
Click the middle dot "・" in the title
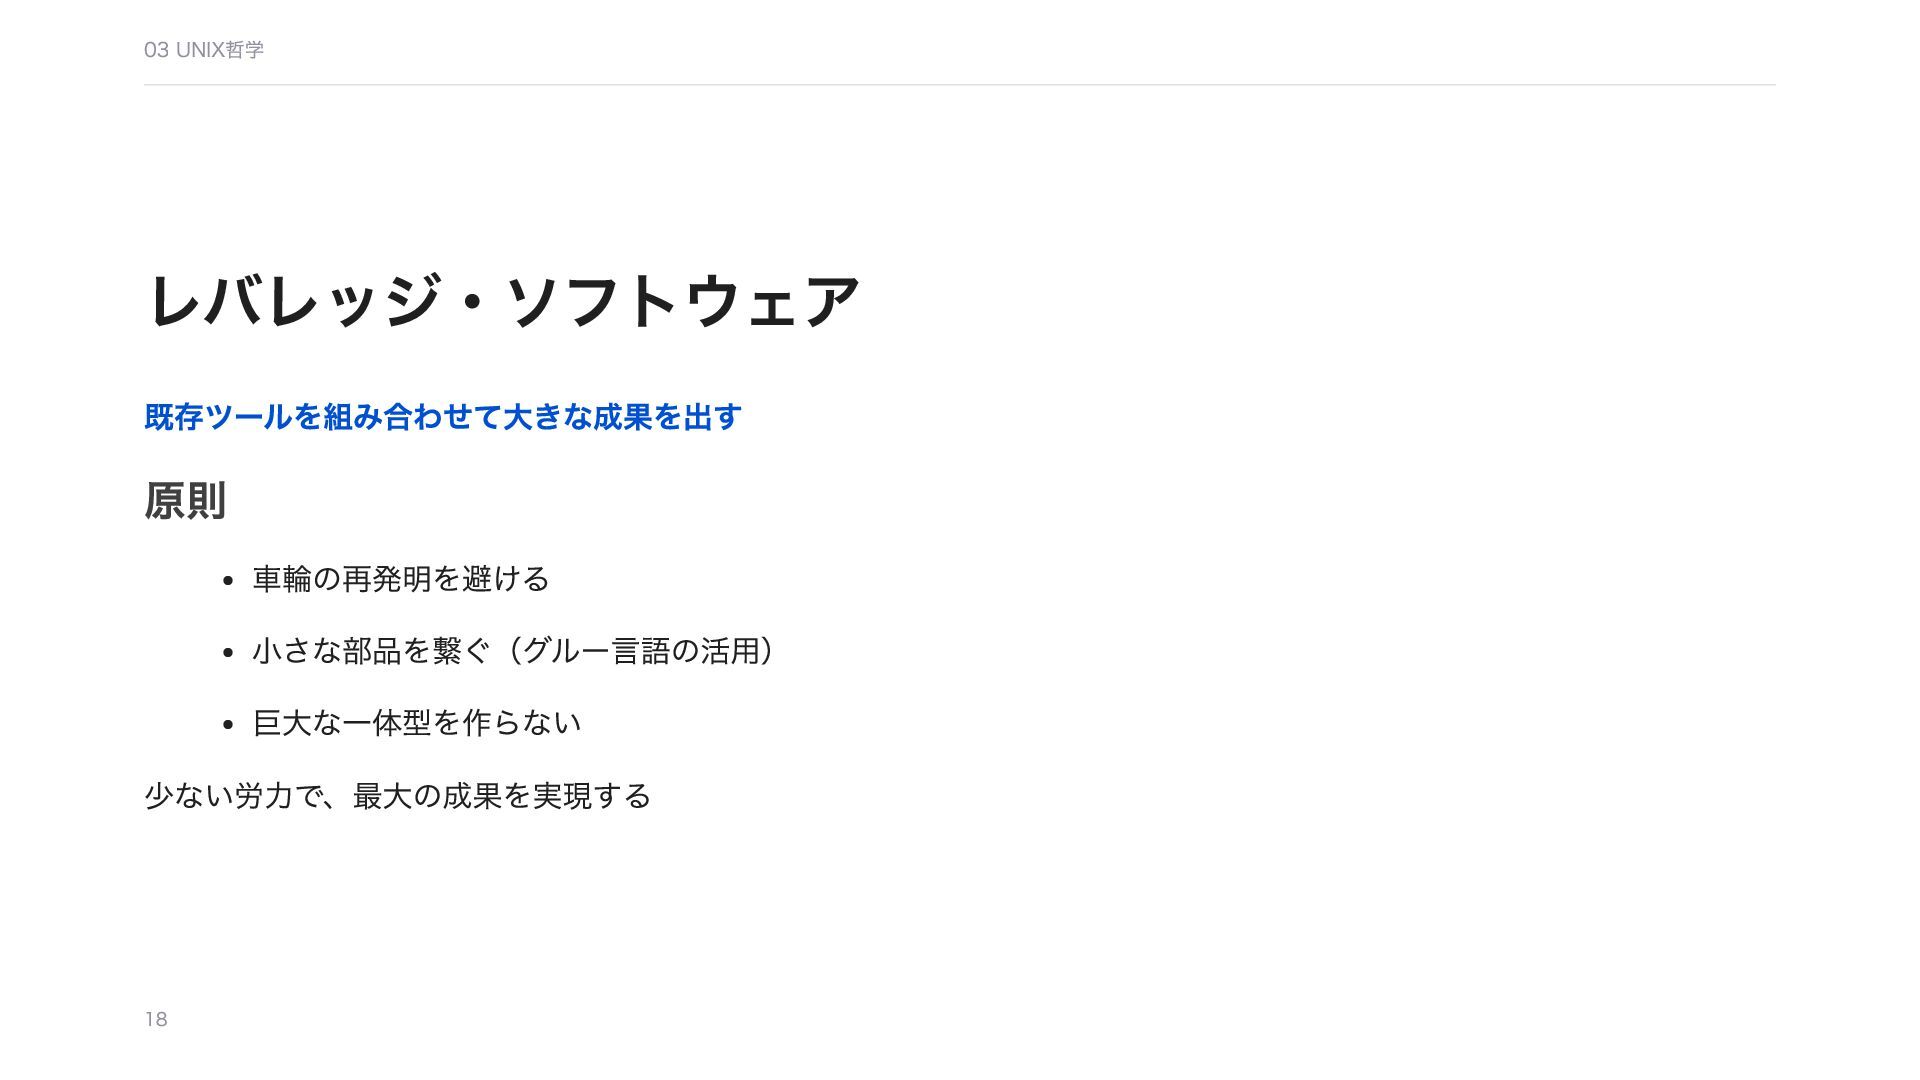tap(472, 301)
